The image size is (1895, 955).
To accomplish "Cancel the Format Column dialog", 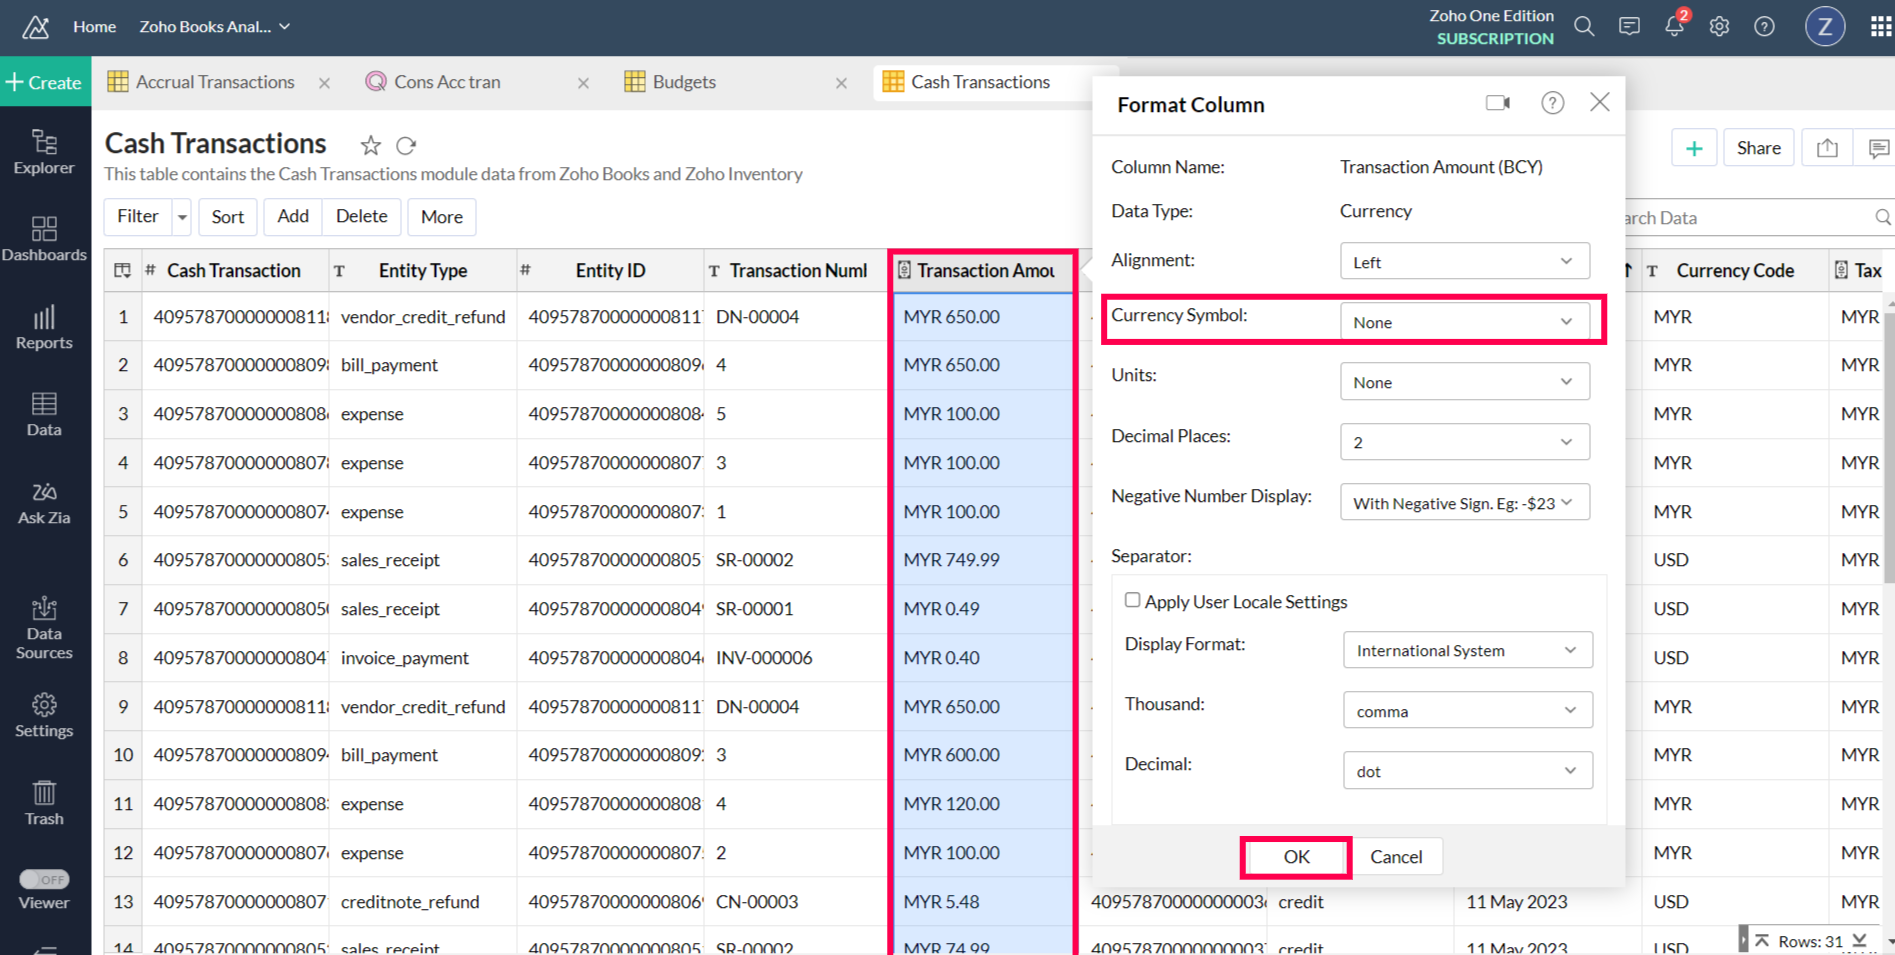I will 1396,857.
